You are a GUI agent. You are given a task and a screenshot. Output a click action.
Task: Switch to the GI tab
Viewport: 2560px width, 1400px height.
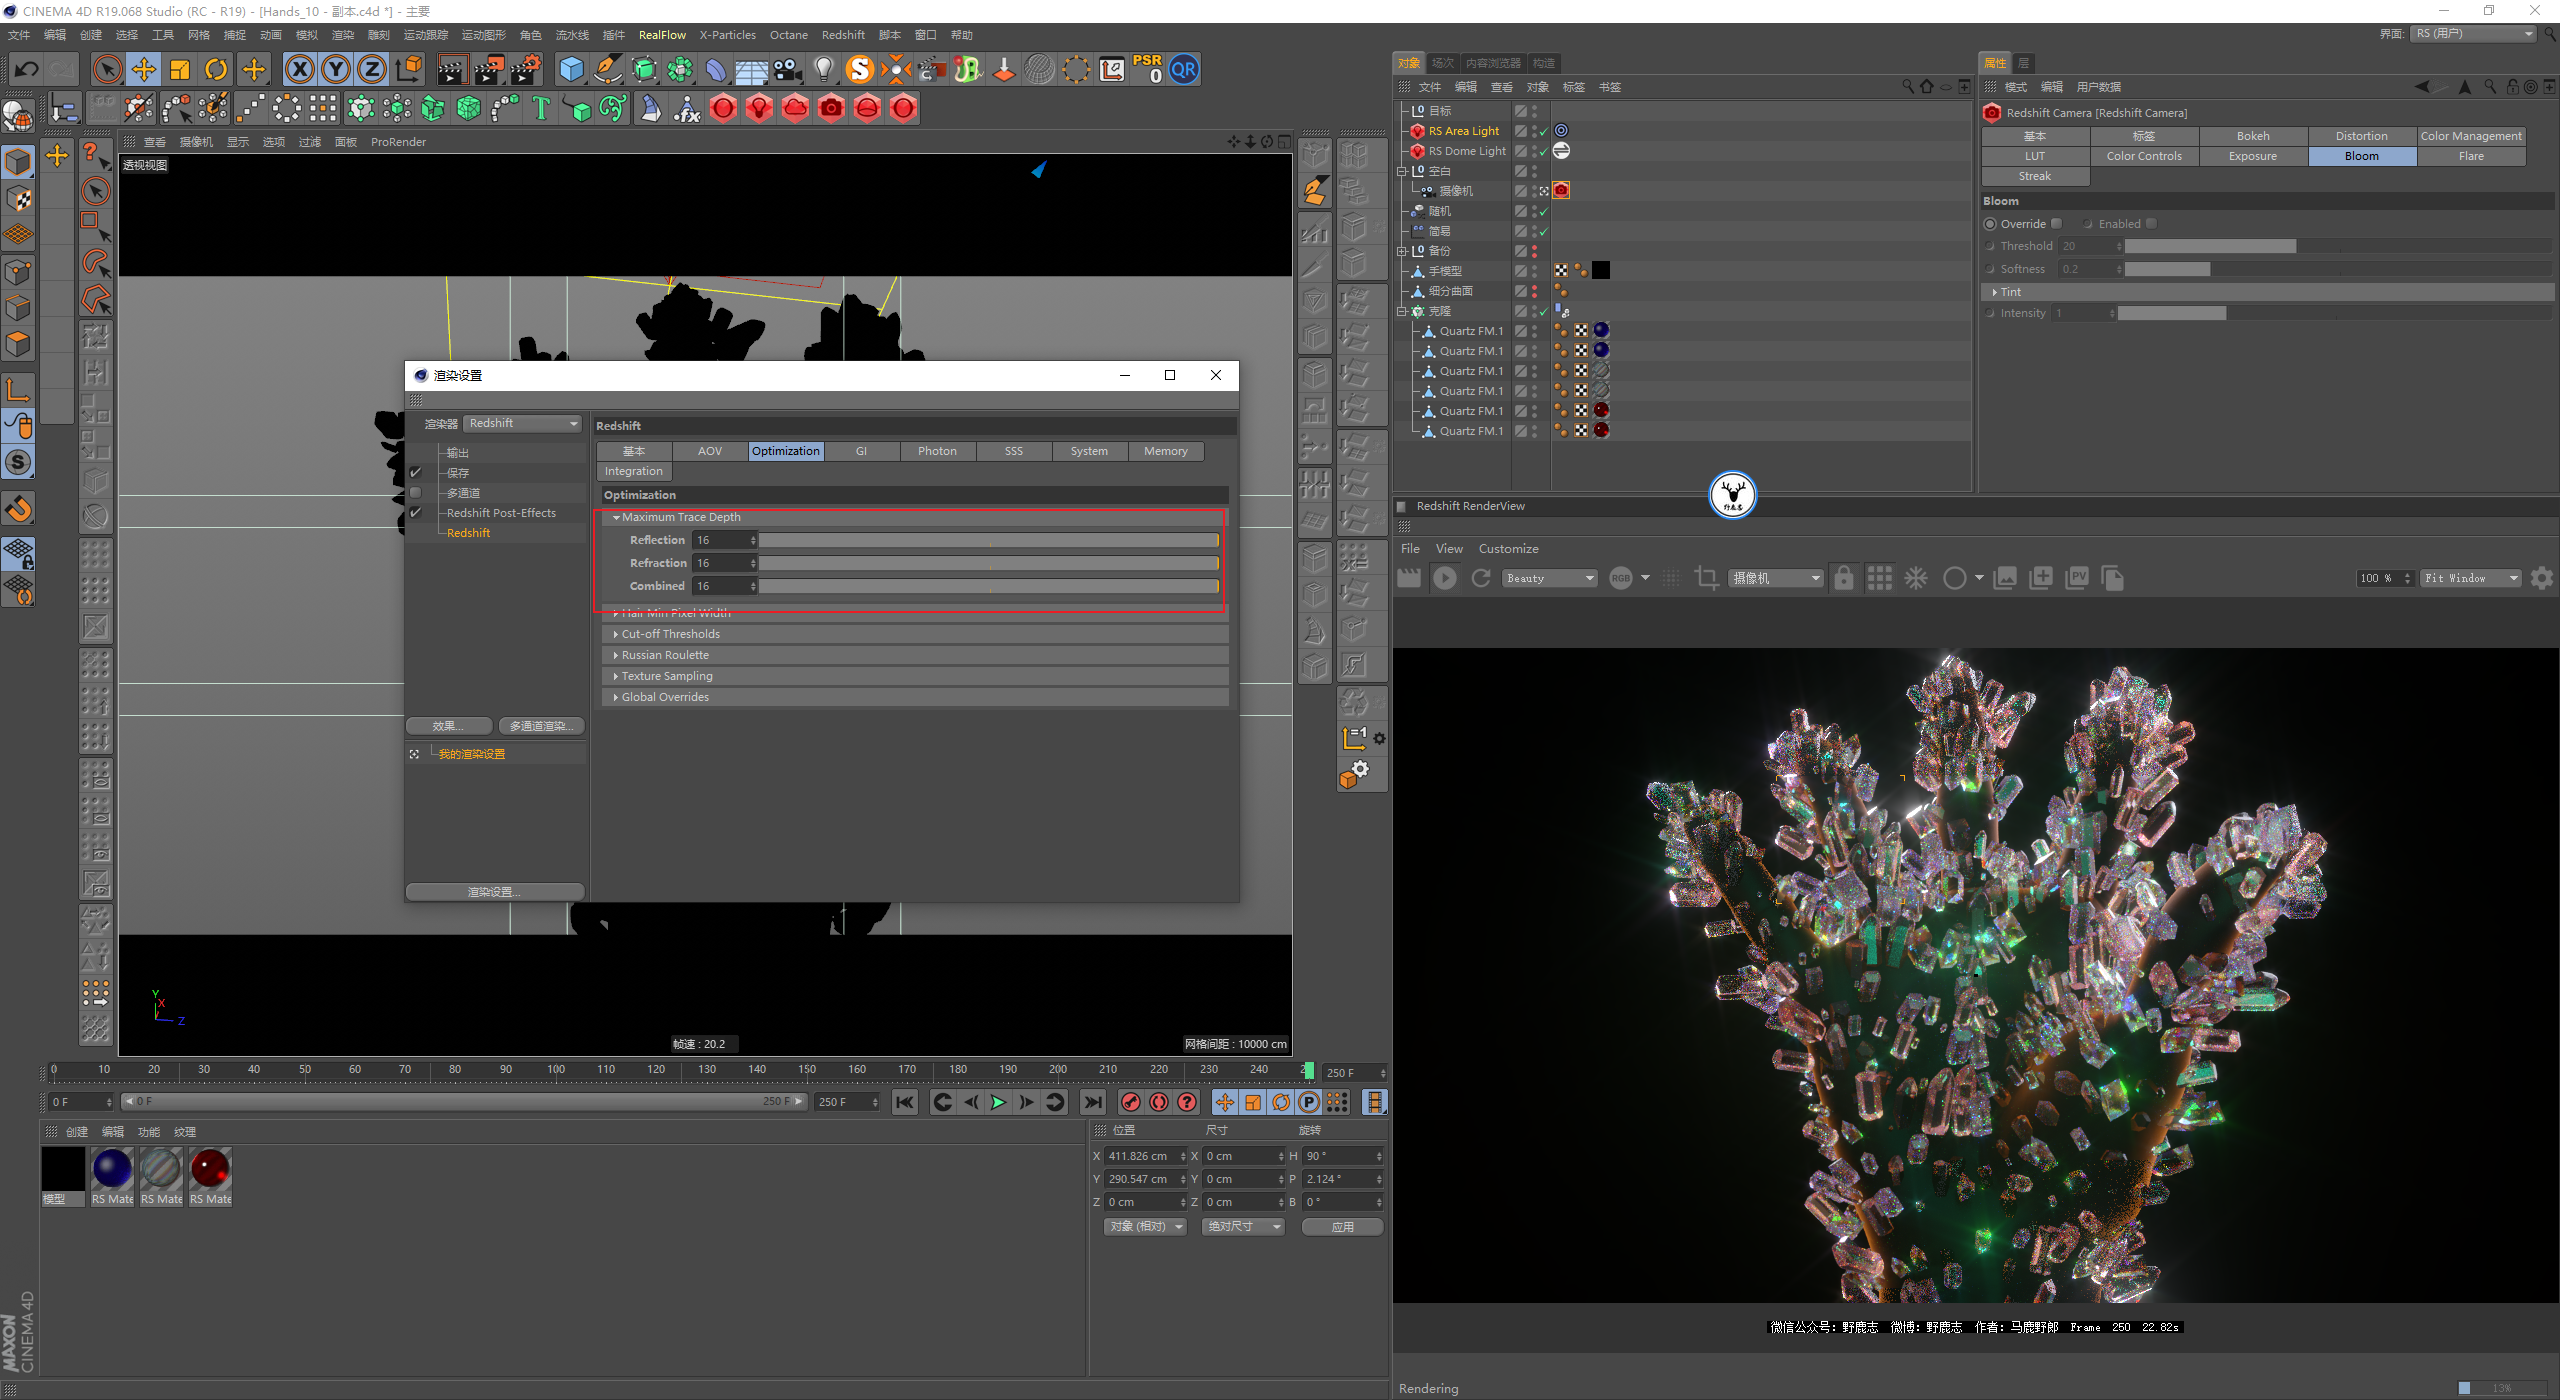pos(861,451)
